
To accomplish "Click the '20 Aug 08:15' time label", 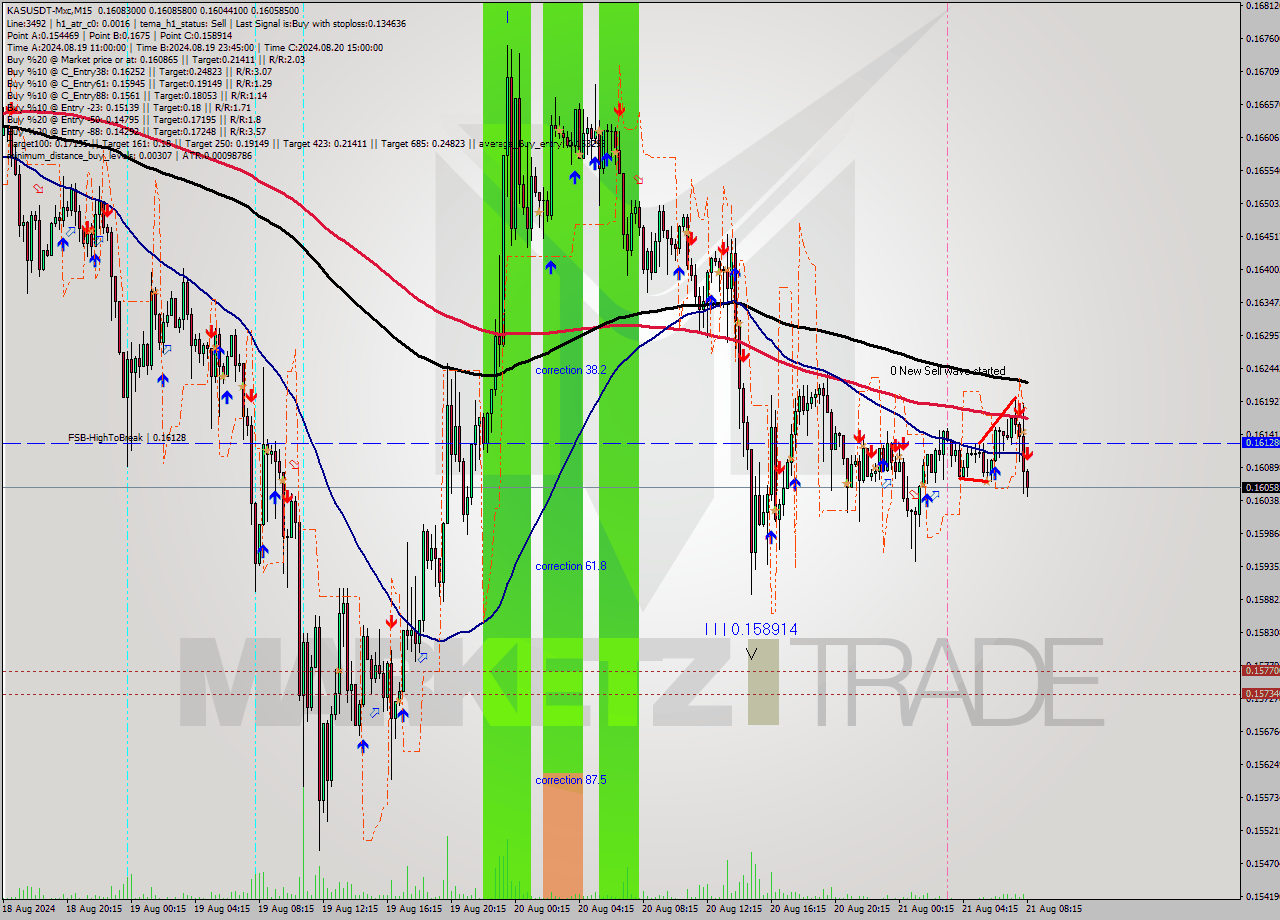I will (x=670, y=909).
